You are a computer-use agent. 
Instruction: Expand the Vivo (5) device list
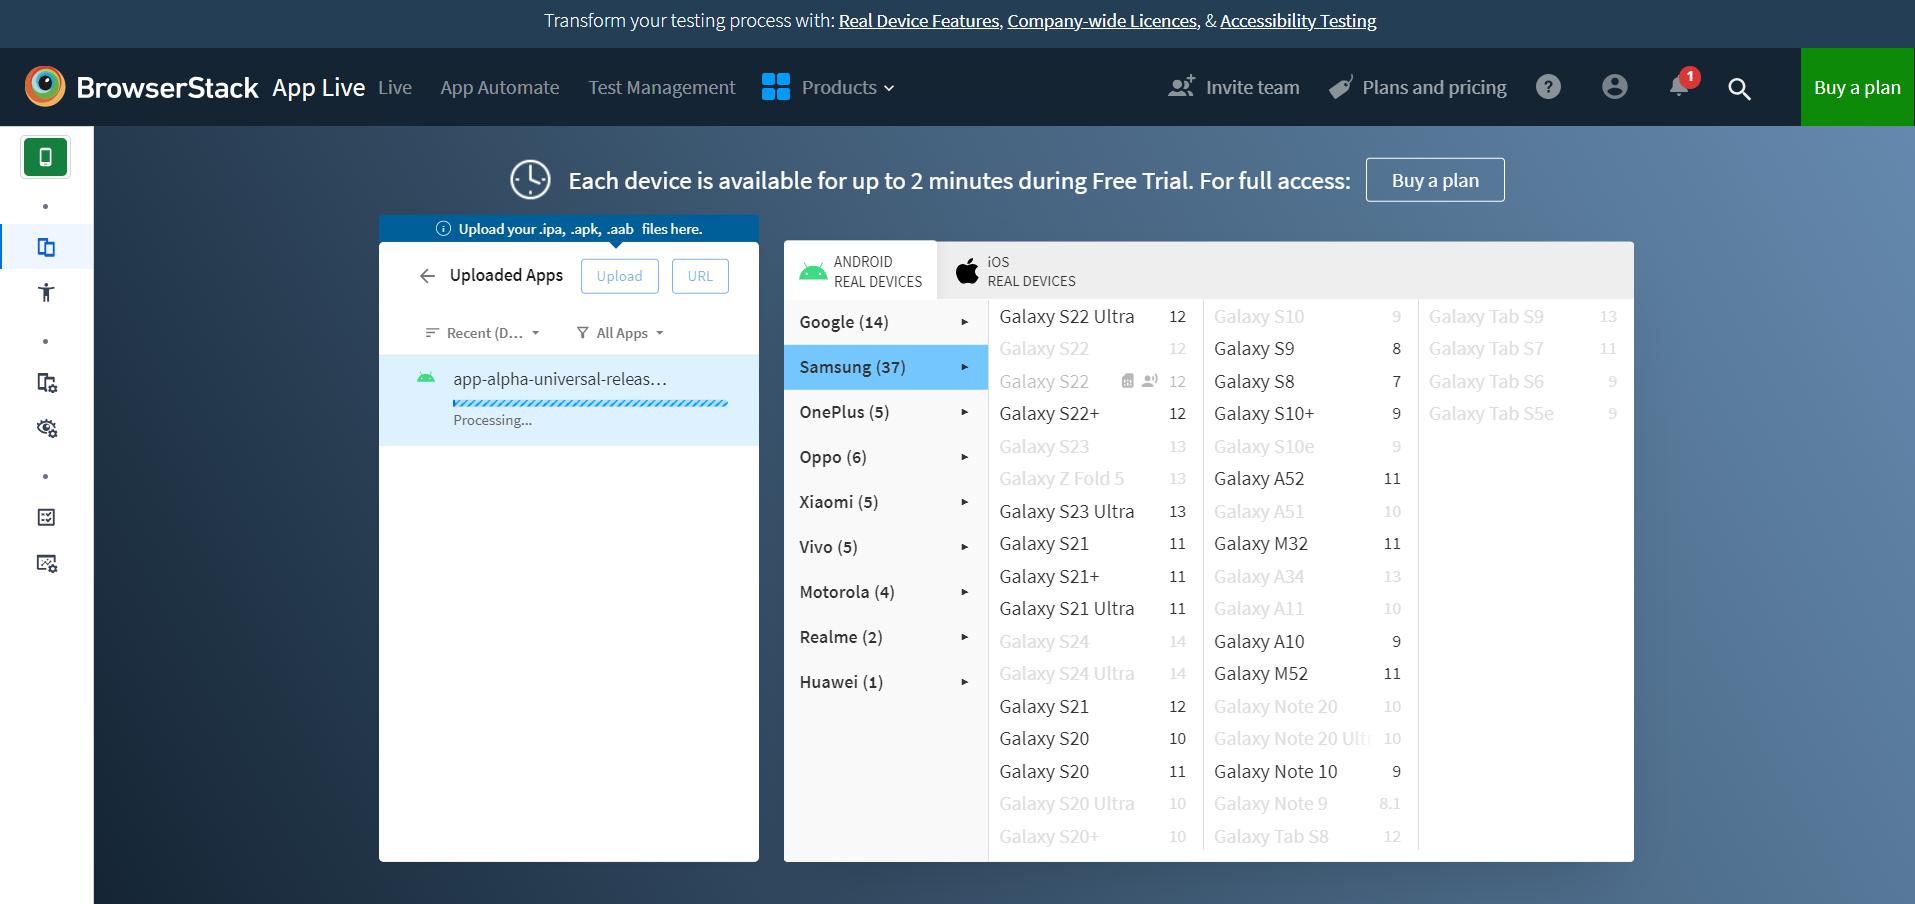point(886,547)
